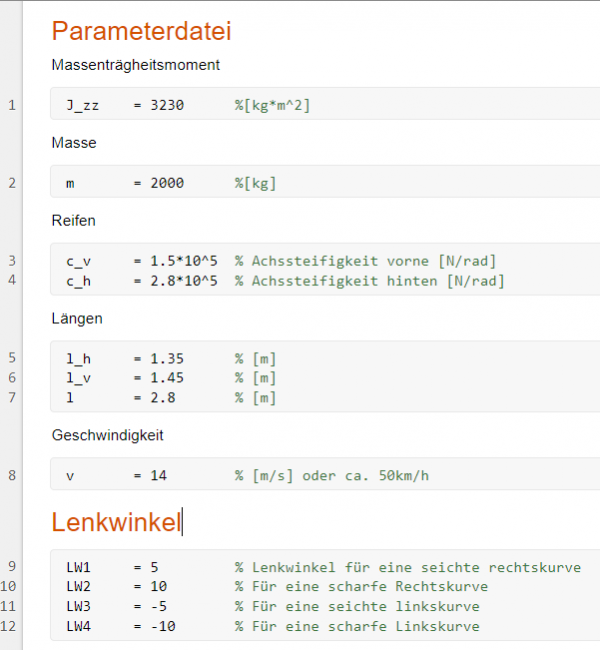Click the Massenträgheitsmoment text line

pos(135,65)
